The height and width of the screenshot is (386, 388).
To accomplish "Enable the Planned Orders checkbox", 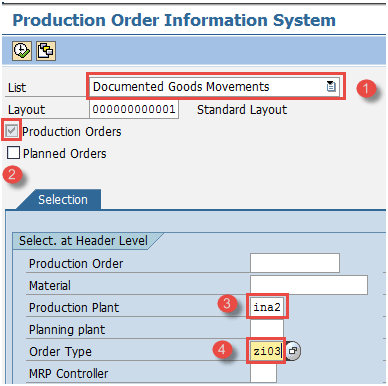I will click(x=13, y=153).
